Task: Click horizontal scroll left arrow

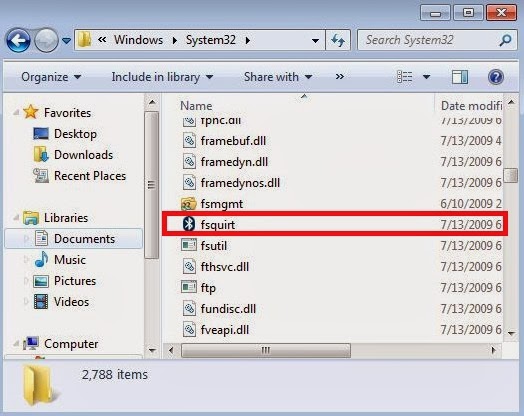Action: [x=171, y=351]
